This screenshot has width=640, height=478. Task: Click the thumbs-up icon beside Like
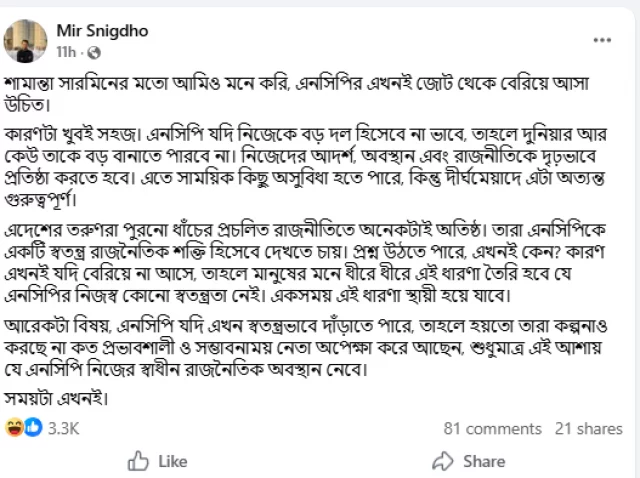(x=139, y=461)
